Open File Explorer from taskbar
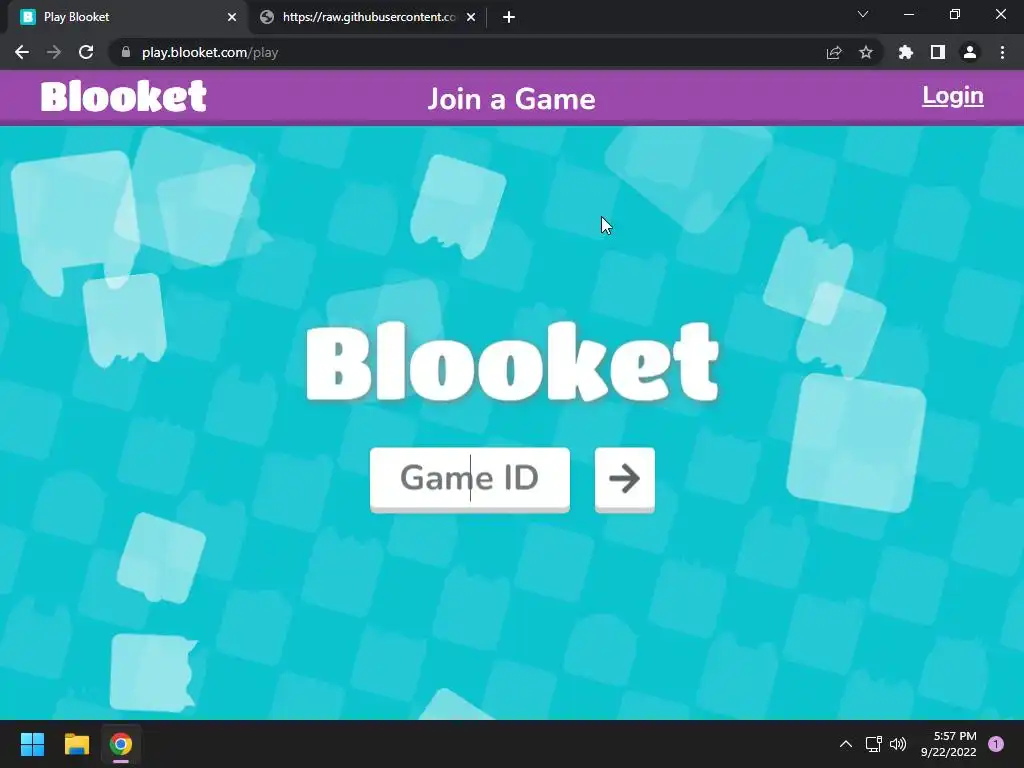The image size is (1024, 768). point(76,744)
